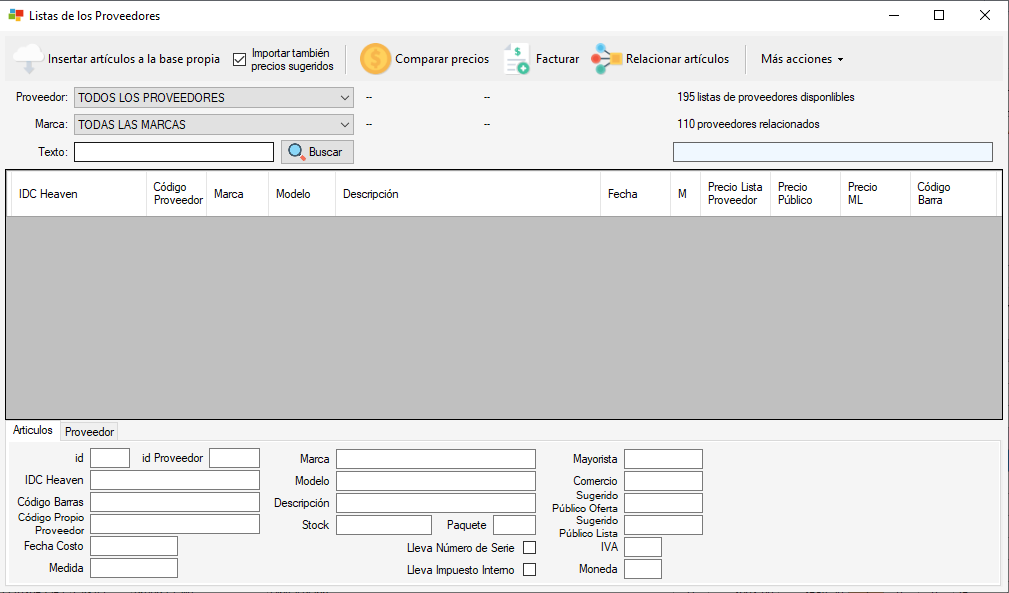Click the Comercio price field
Image resolution: width=1009 pixels, height=593 pixels.
coord(663,481)
